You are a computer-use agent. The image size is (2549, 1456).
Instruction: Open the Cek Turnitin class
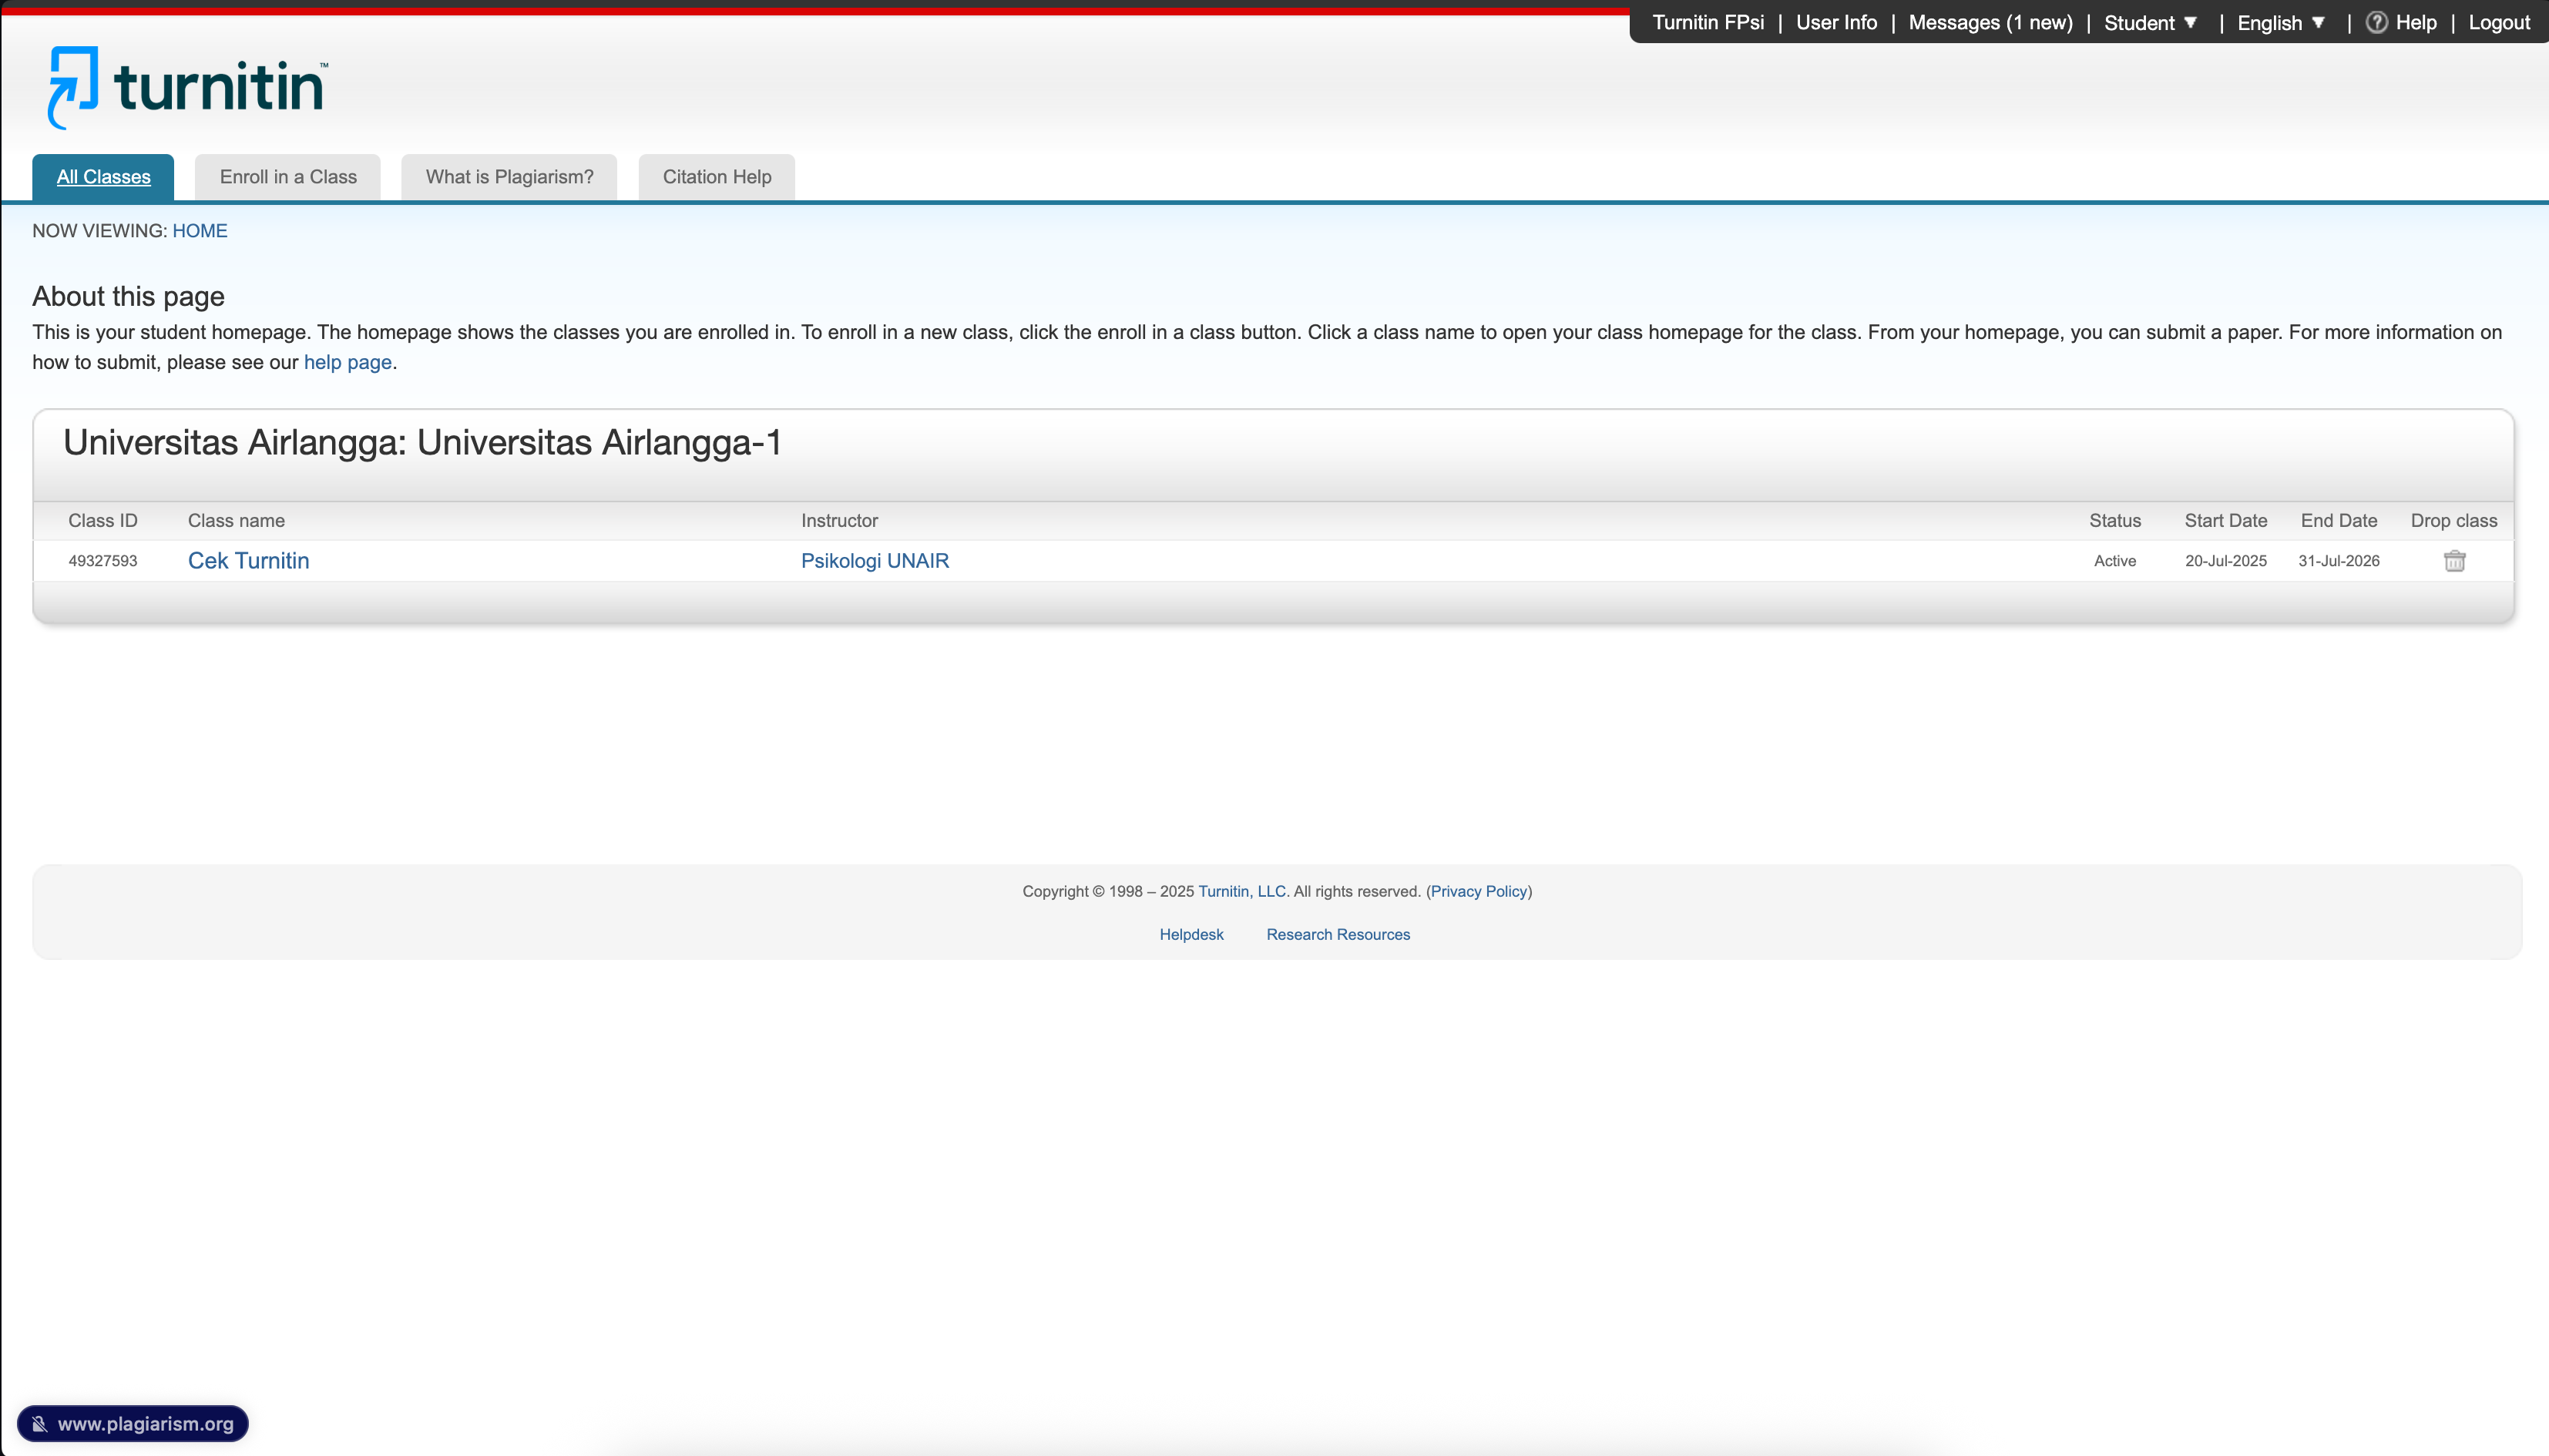click(x=248, y=561)
